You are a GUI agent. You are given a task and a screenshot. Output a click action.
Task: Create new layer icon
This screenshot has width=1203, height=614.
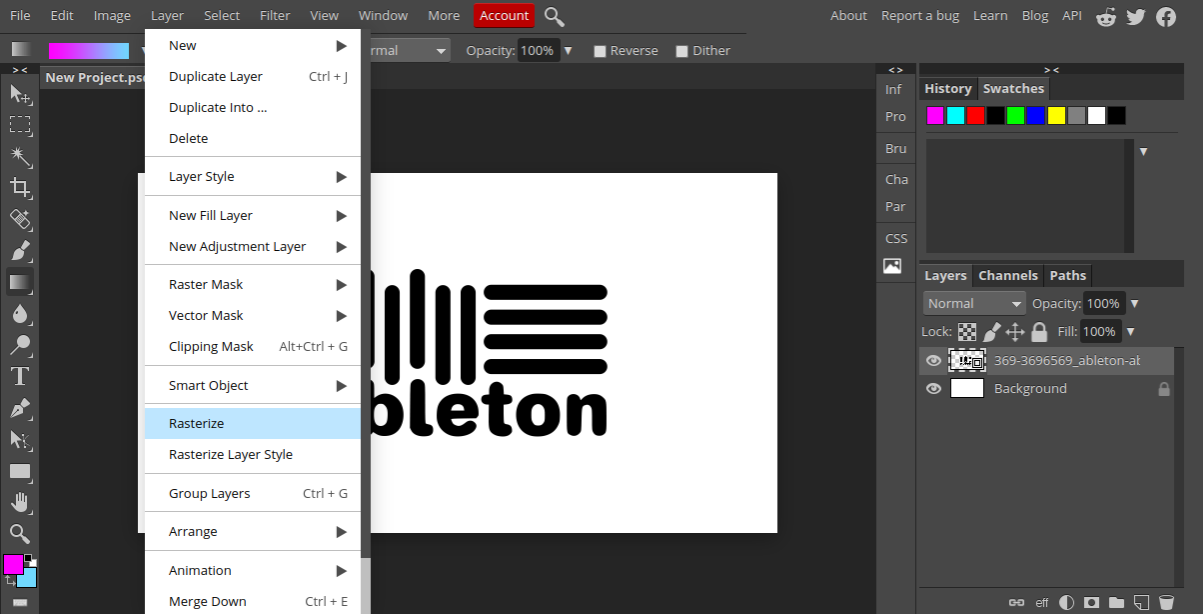(x=1141, y=602)
